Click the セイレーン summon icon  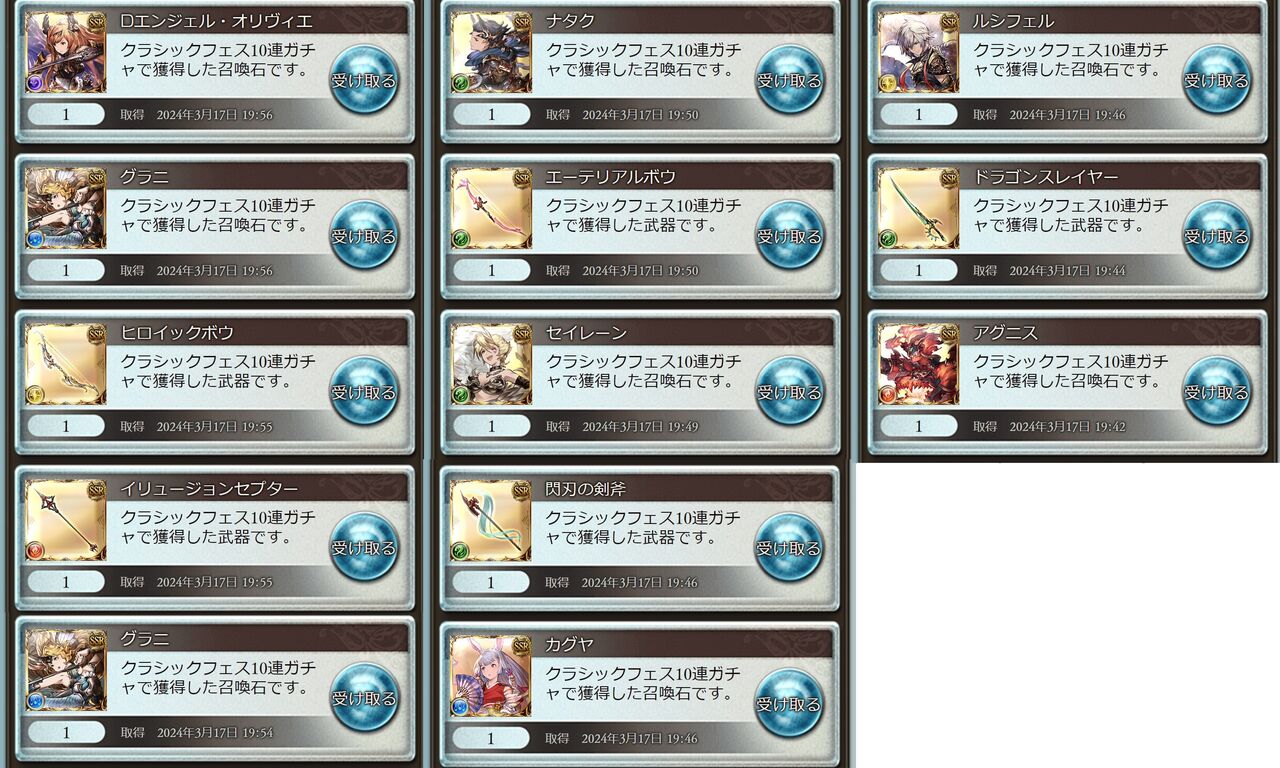click(x=491, y=364)
